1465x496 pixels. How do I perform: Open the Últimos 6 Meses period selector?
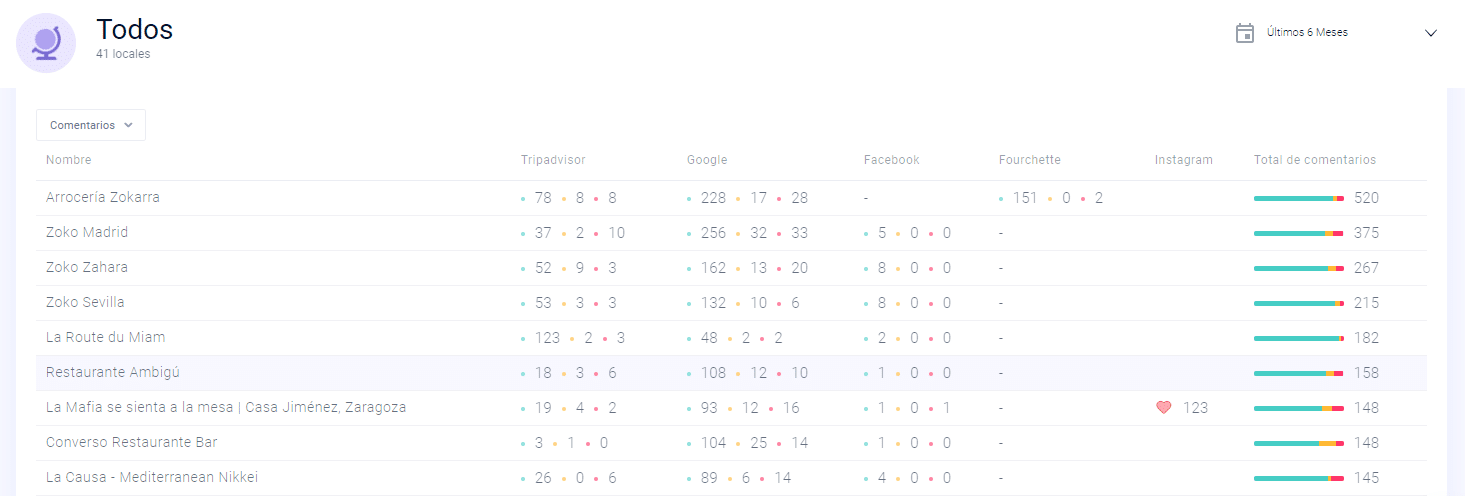pyautogui.click(x=1337, y=33)
